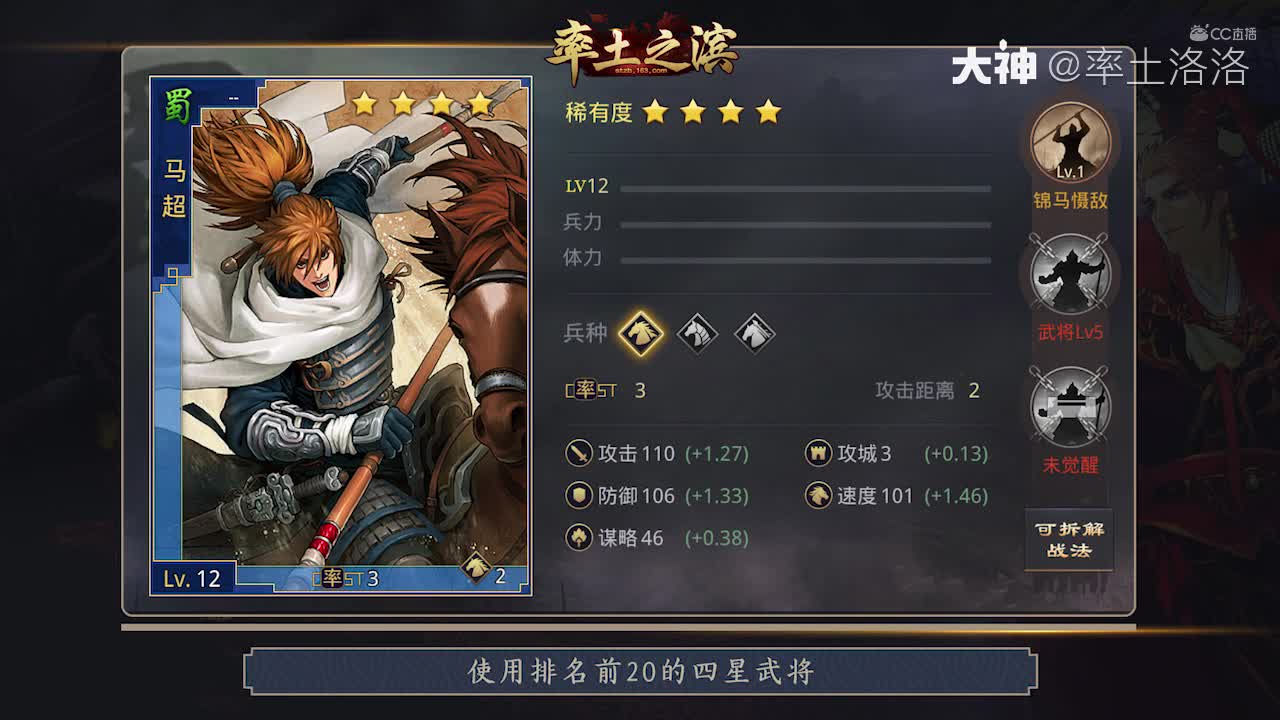This screenshot has width=1280, height=720.
Task: Click the 兵力 troop strength bar
Action: tap(805, 224)
